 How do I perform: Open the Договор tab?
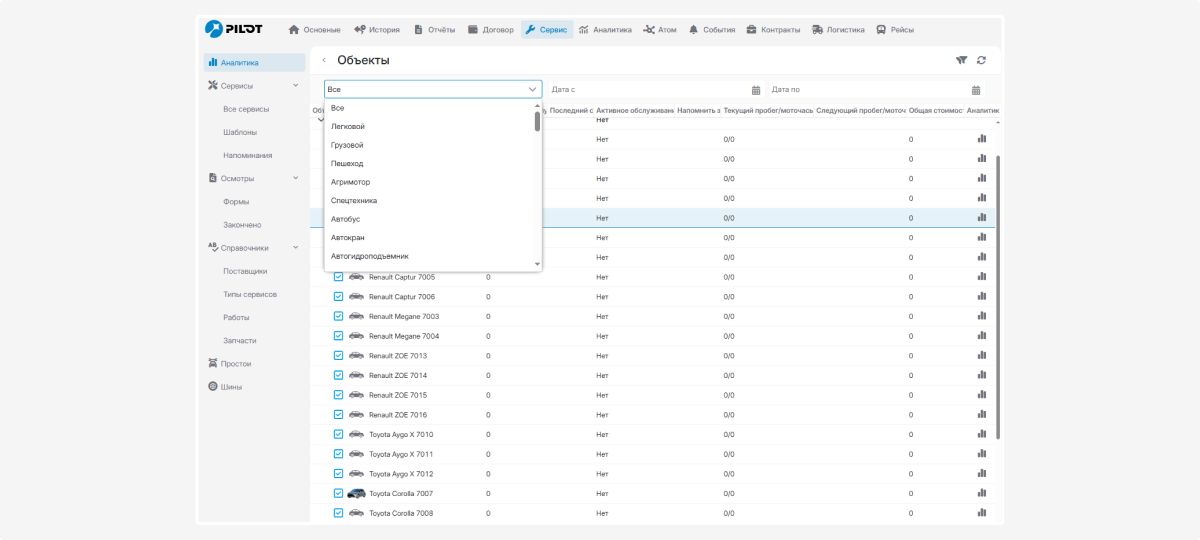(490, 29)
